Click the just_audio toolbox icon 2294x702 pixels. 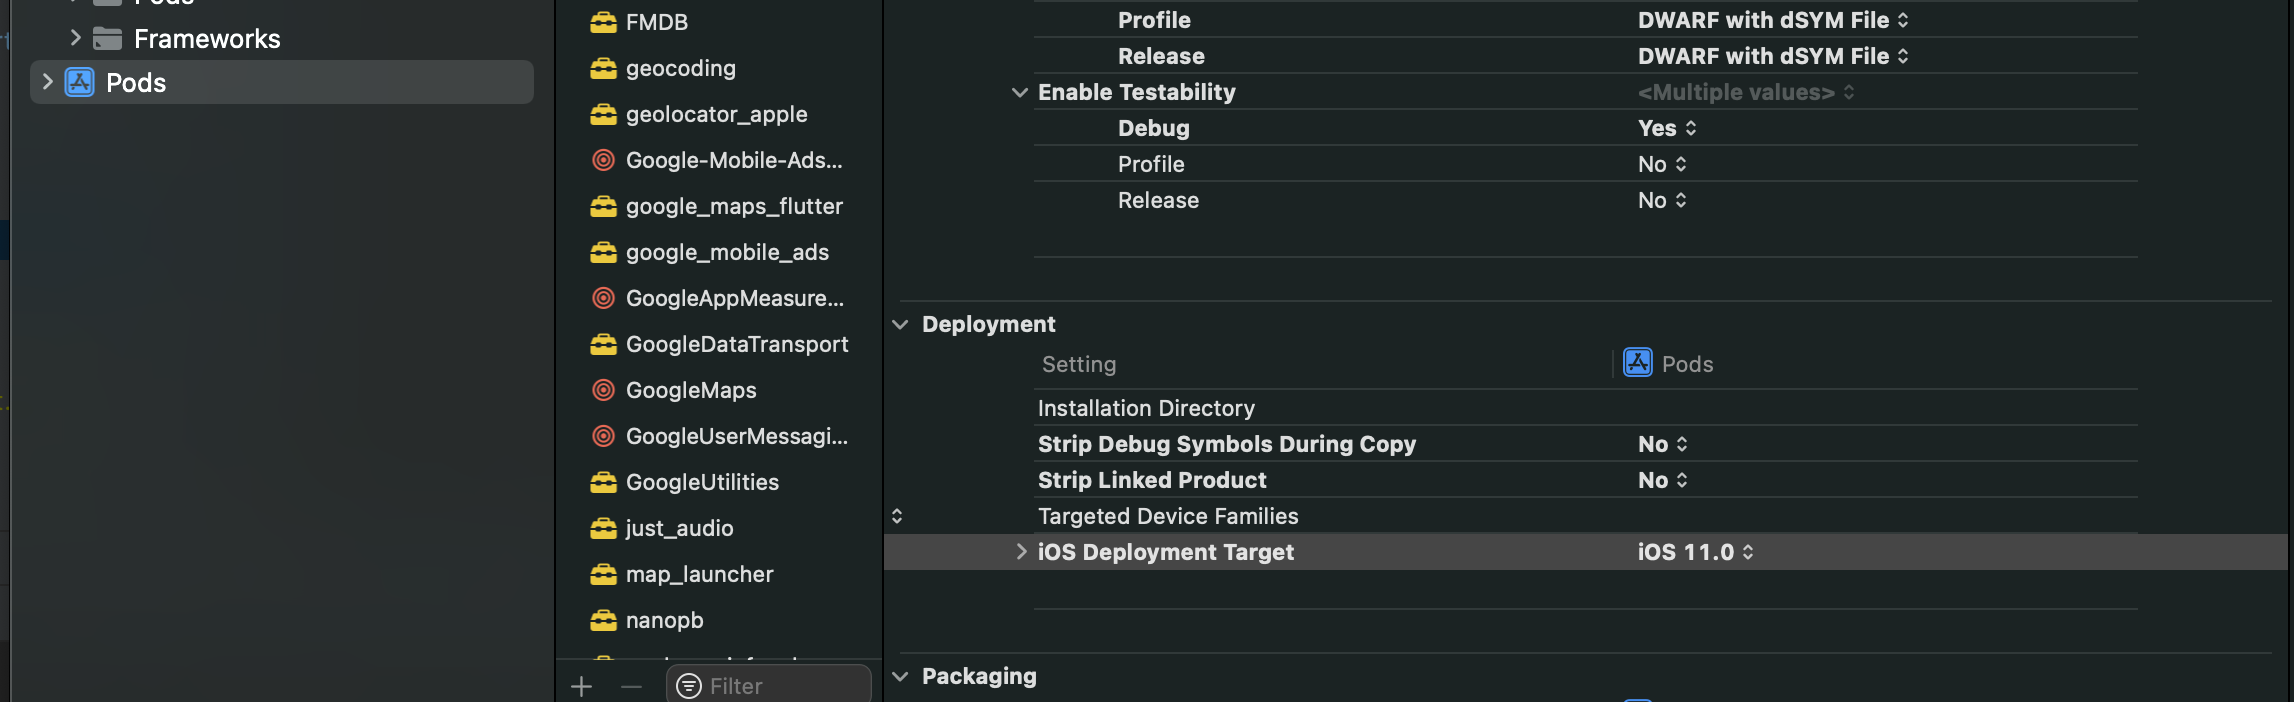tap(603, 528)
